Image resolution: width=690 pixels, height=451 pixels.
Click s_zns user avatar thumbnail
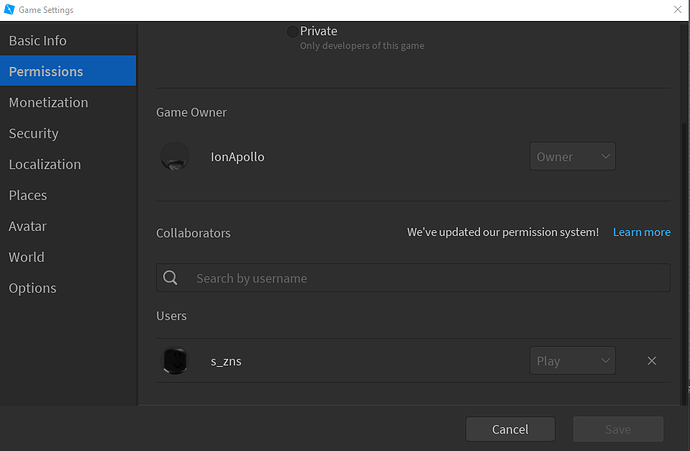pyautogui.click(x=175, y=361)
